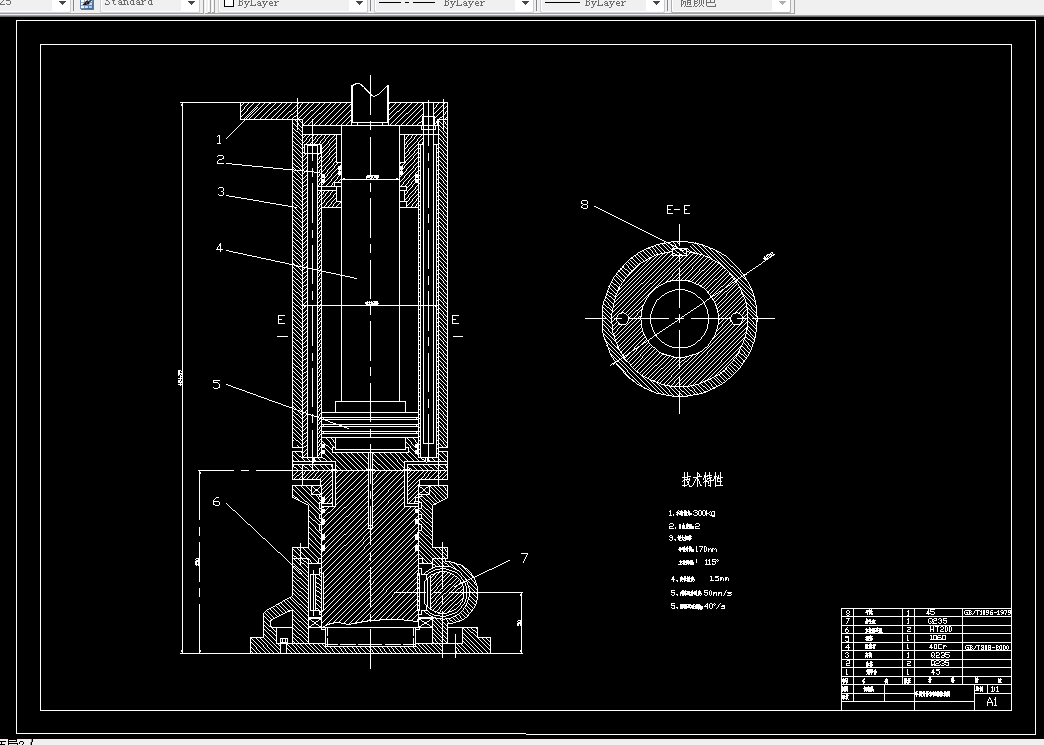
Task: Click the Q235 cell in parts row 7
Action: 939,621
